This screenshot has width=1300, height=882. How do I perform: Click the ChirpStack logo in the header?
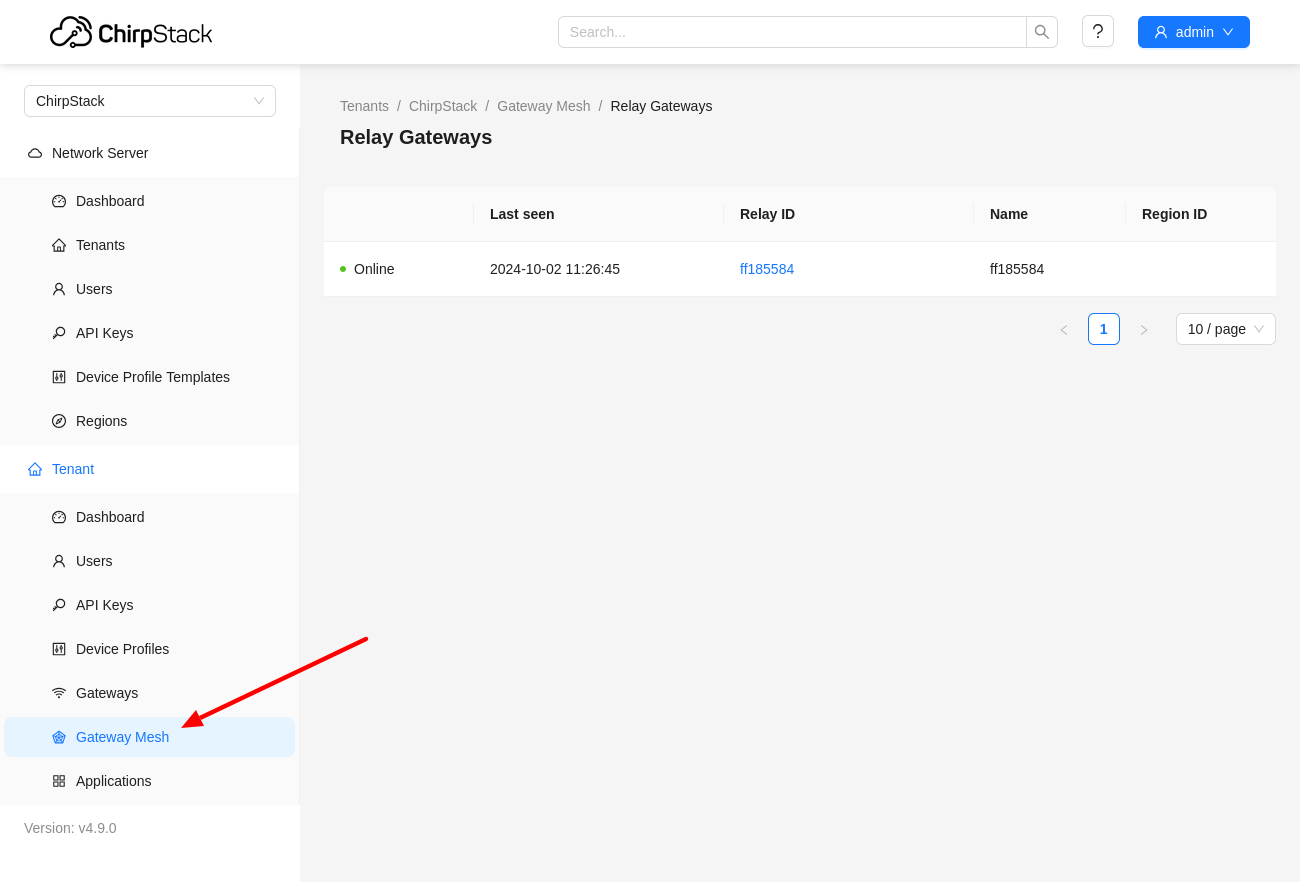(131, 32)
